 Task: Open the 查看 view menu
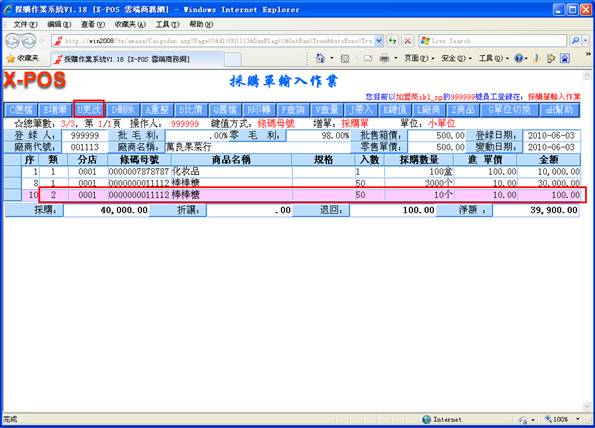[93, 24]
